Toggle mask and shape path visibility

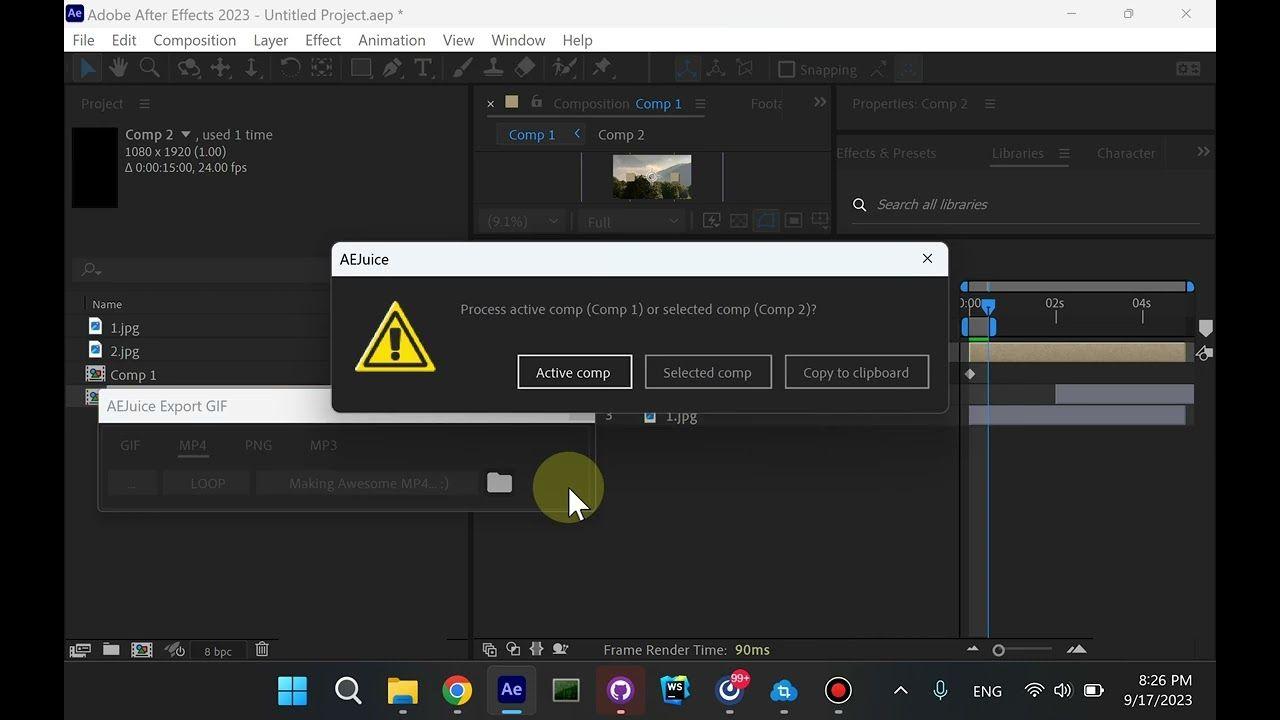coord(766,221)
